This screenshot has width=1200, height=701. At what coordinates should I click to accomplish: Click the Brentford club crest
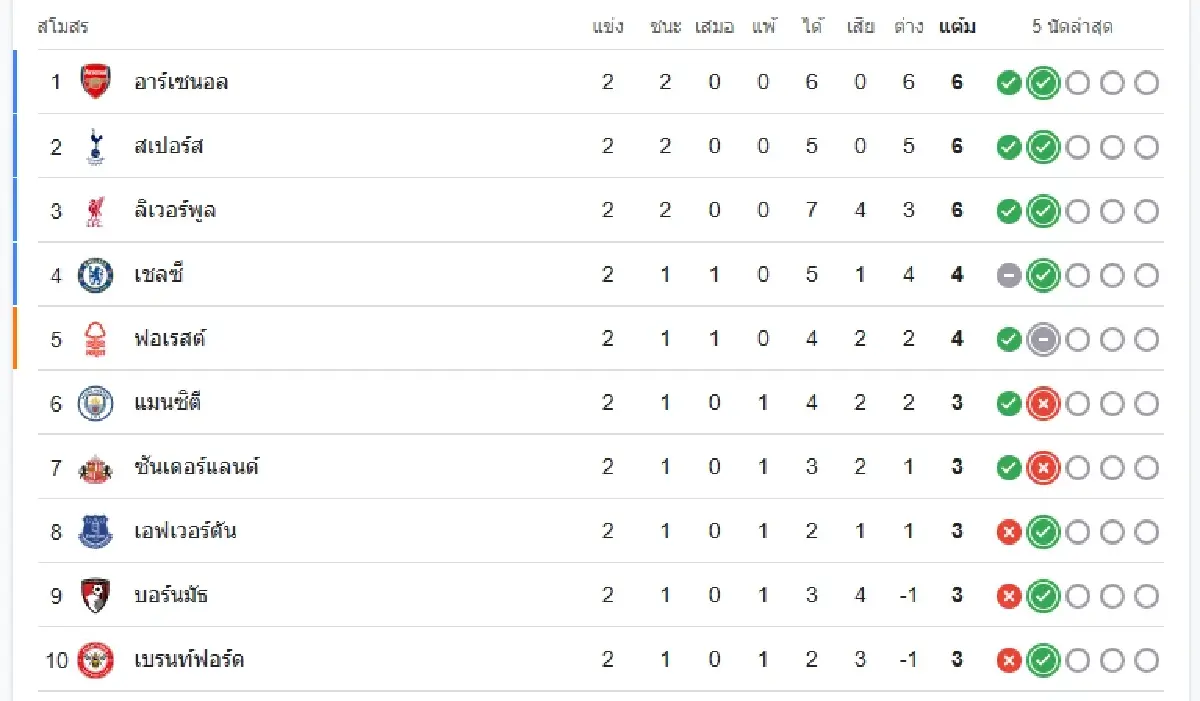pos(96,660)
